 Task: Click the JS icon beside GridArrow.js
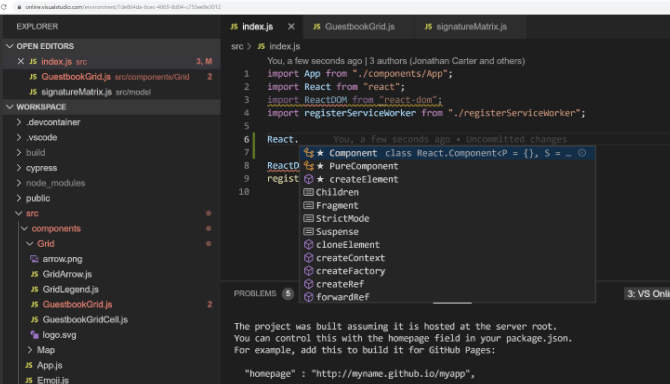(35, 274)
